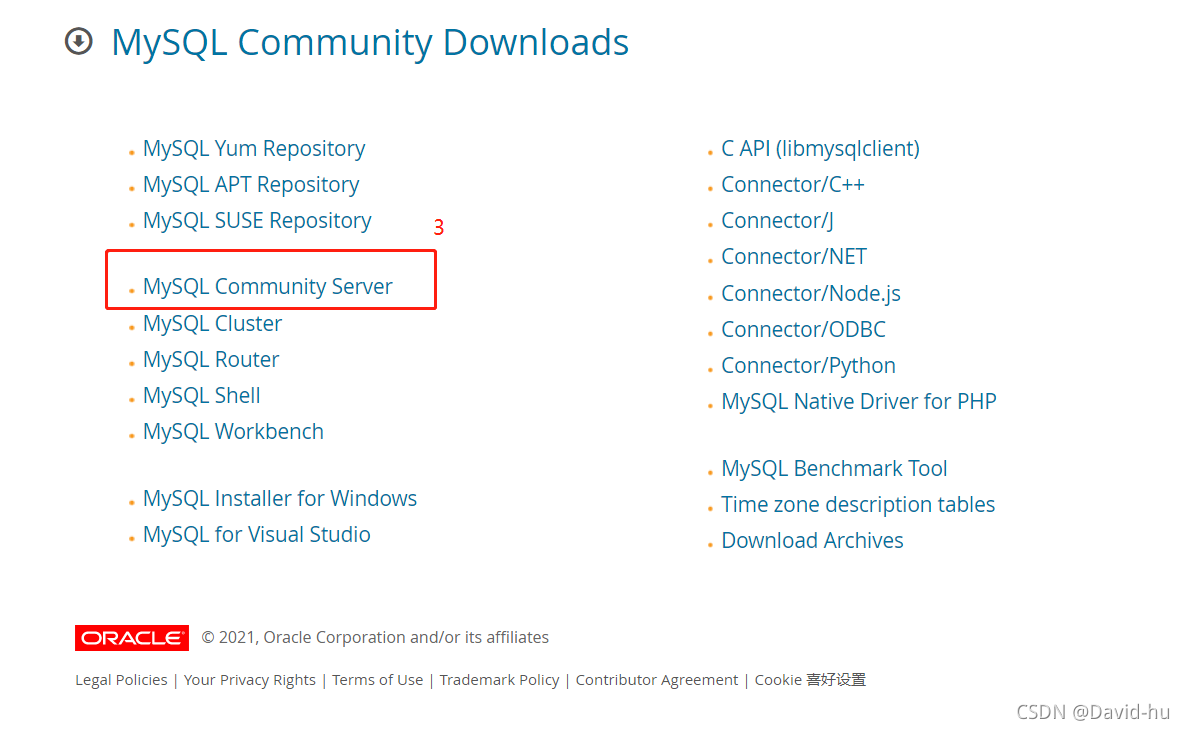This screenshot has width=1185, height=730.
Task: Open MySQL Native Driver for PHP link
Action: tap(859, 401)
